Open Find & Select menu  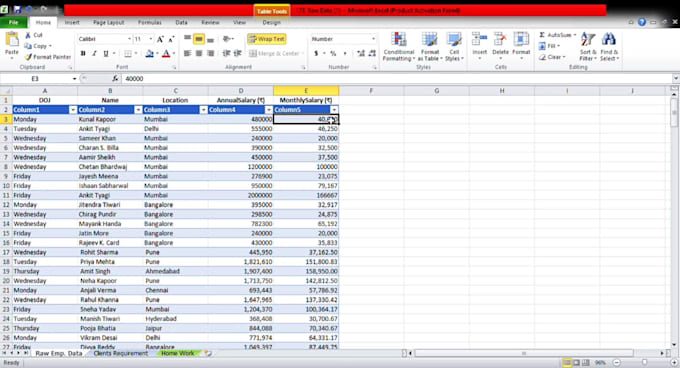(x=609, y=46)
